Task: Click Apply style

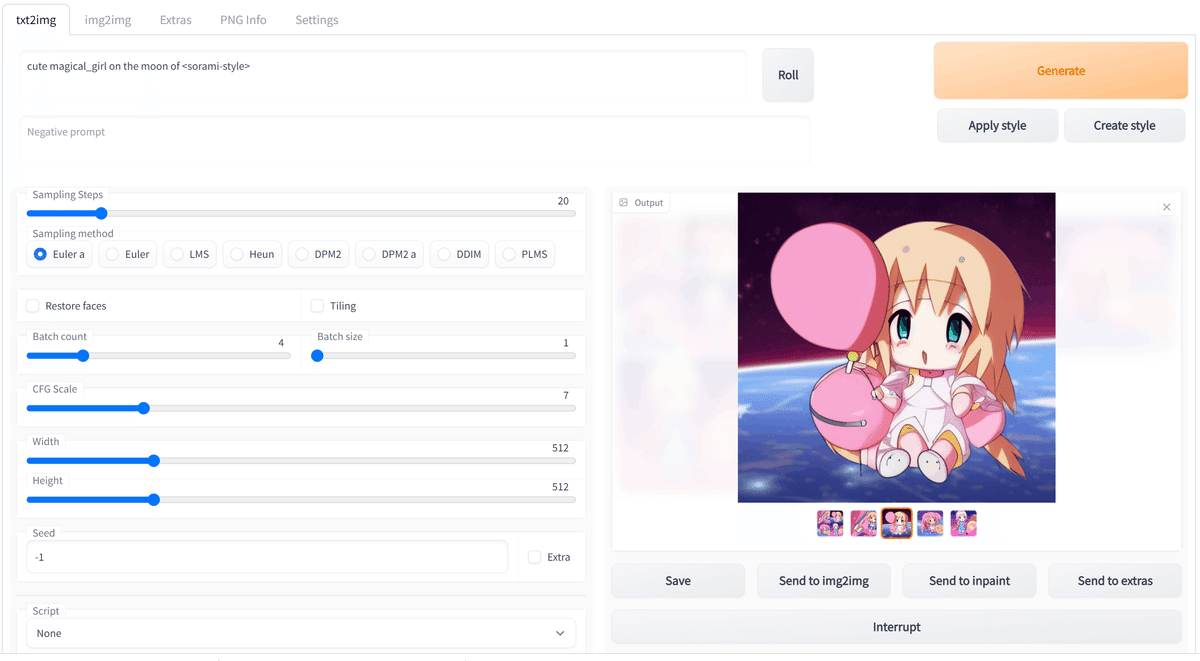Action: [x=997, y=125]
